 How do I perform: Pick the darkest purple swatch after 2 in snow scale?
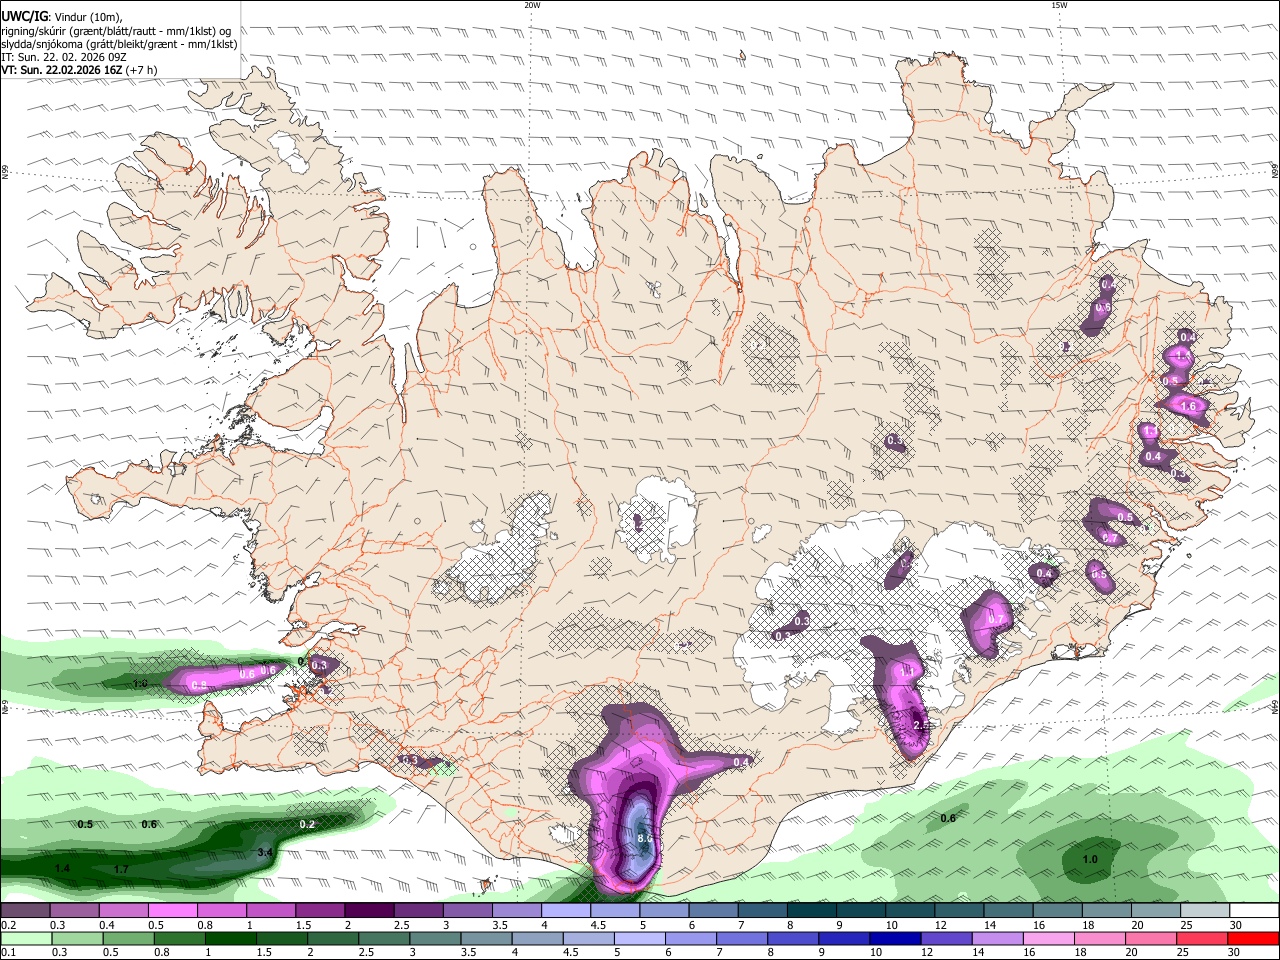pos(369,911)
